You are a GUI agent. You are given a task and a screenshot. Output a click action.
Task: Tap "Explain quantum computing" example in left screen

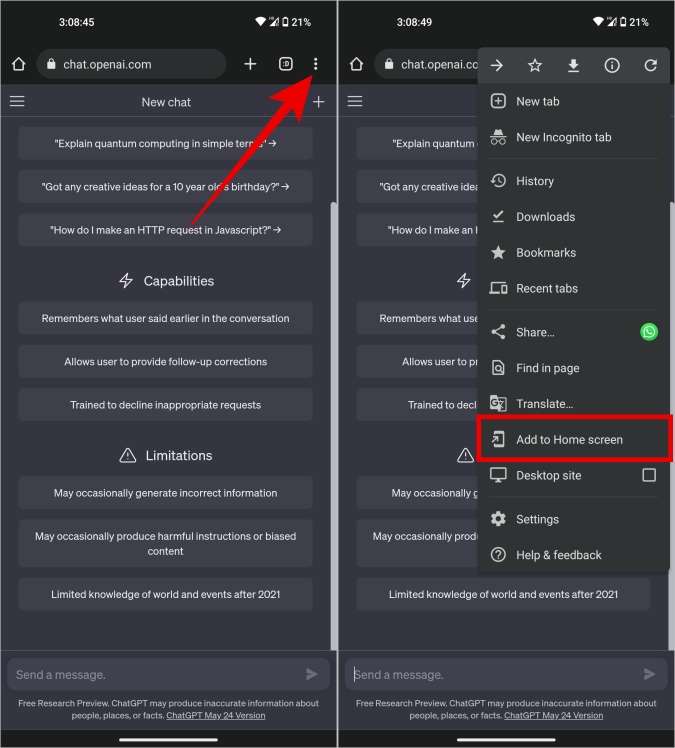click(166, 143)
